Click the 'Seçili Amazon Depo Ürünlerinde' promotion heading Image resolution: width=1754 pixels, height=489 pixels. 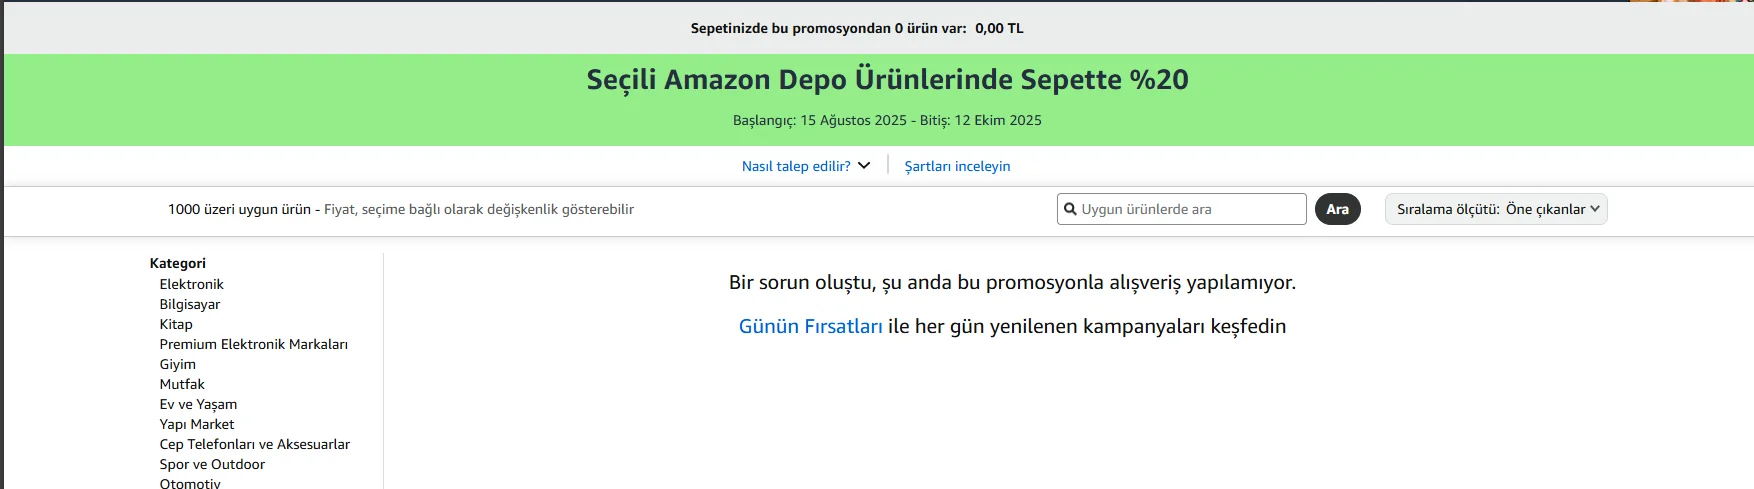[887, 80]
